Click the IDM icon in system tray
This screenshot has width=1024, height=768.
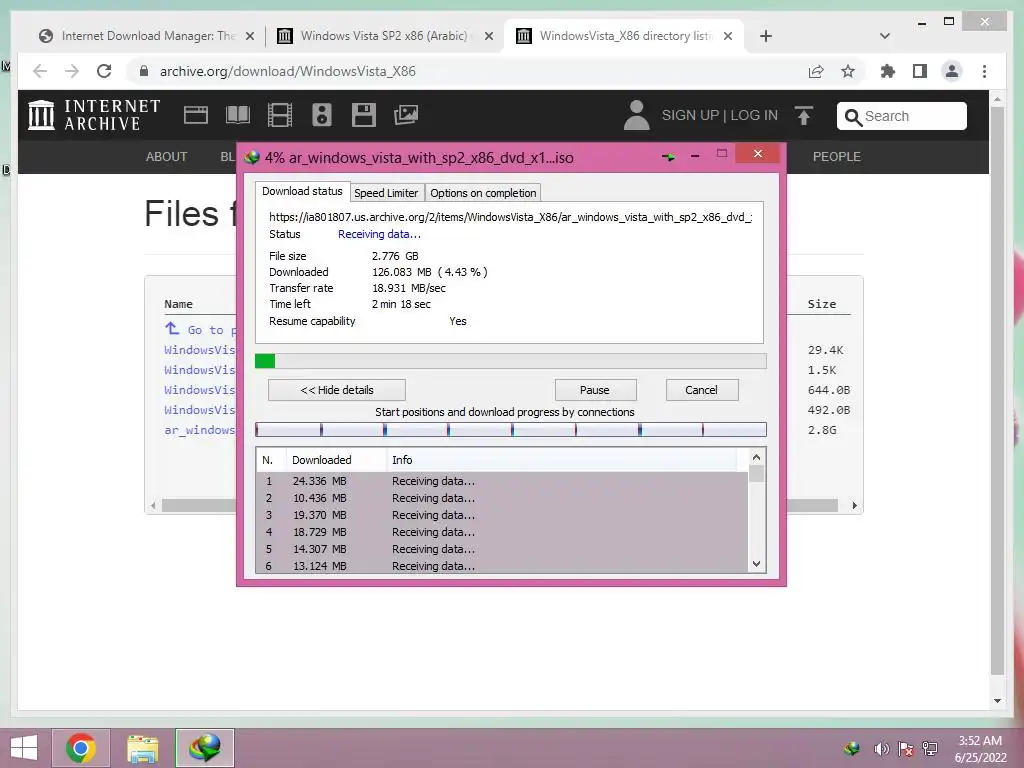pos(851,749)
